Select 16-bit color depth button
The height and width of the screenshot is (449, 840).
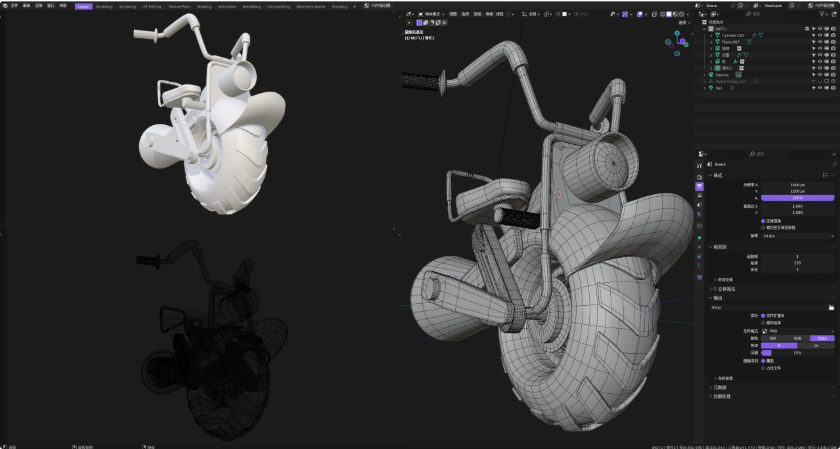point(815,345)
